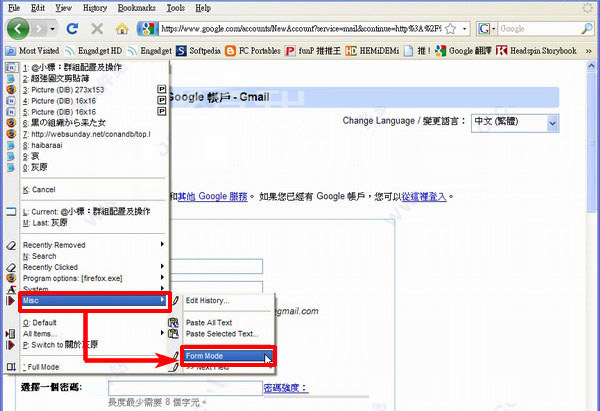The height and width of the screenshot is (411, 600).
Task: Open the Change Language dropdown
Action: 515,123
